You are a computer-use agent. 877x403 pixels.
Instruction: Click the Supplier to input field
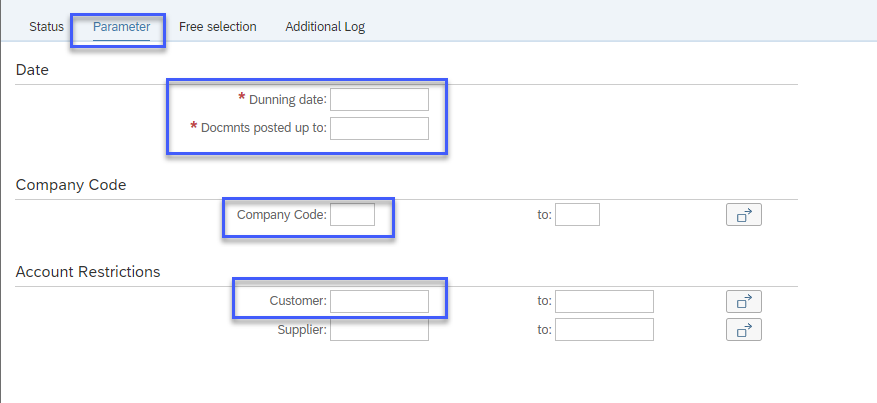point(604,330)
